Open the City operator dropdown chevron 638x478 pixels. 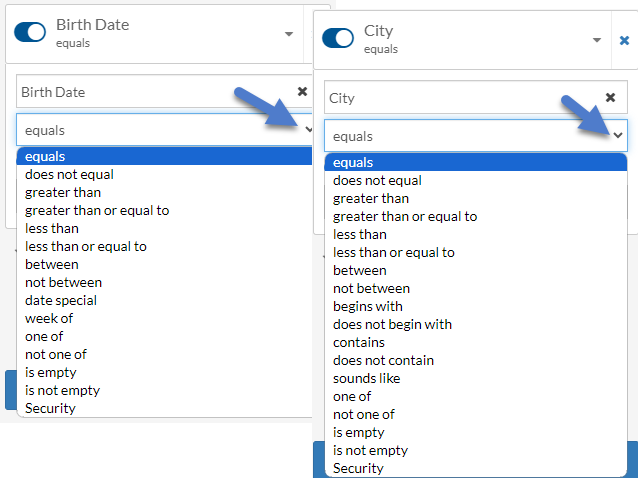click(618, 135)
